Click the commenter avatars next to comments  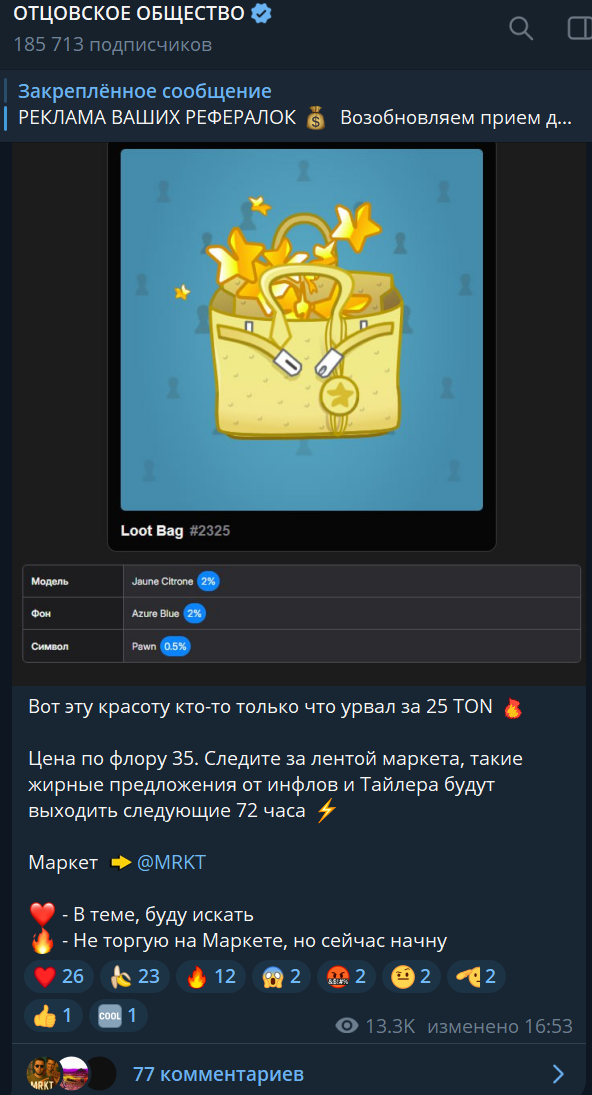coord(71,1073)
